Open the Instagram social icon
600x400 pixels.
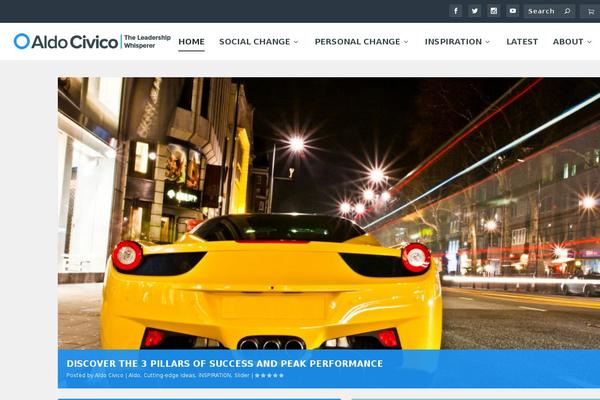tap(494, 11)
